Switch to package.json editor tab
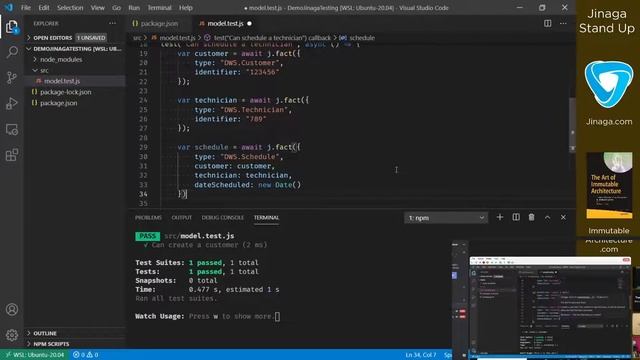 (x=159, y=24)
